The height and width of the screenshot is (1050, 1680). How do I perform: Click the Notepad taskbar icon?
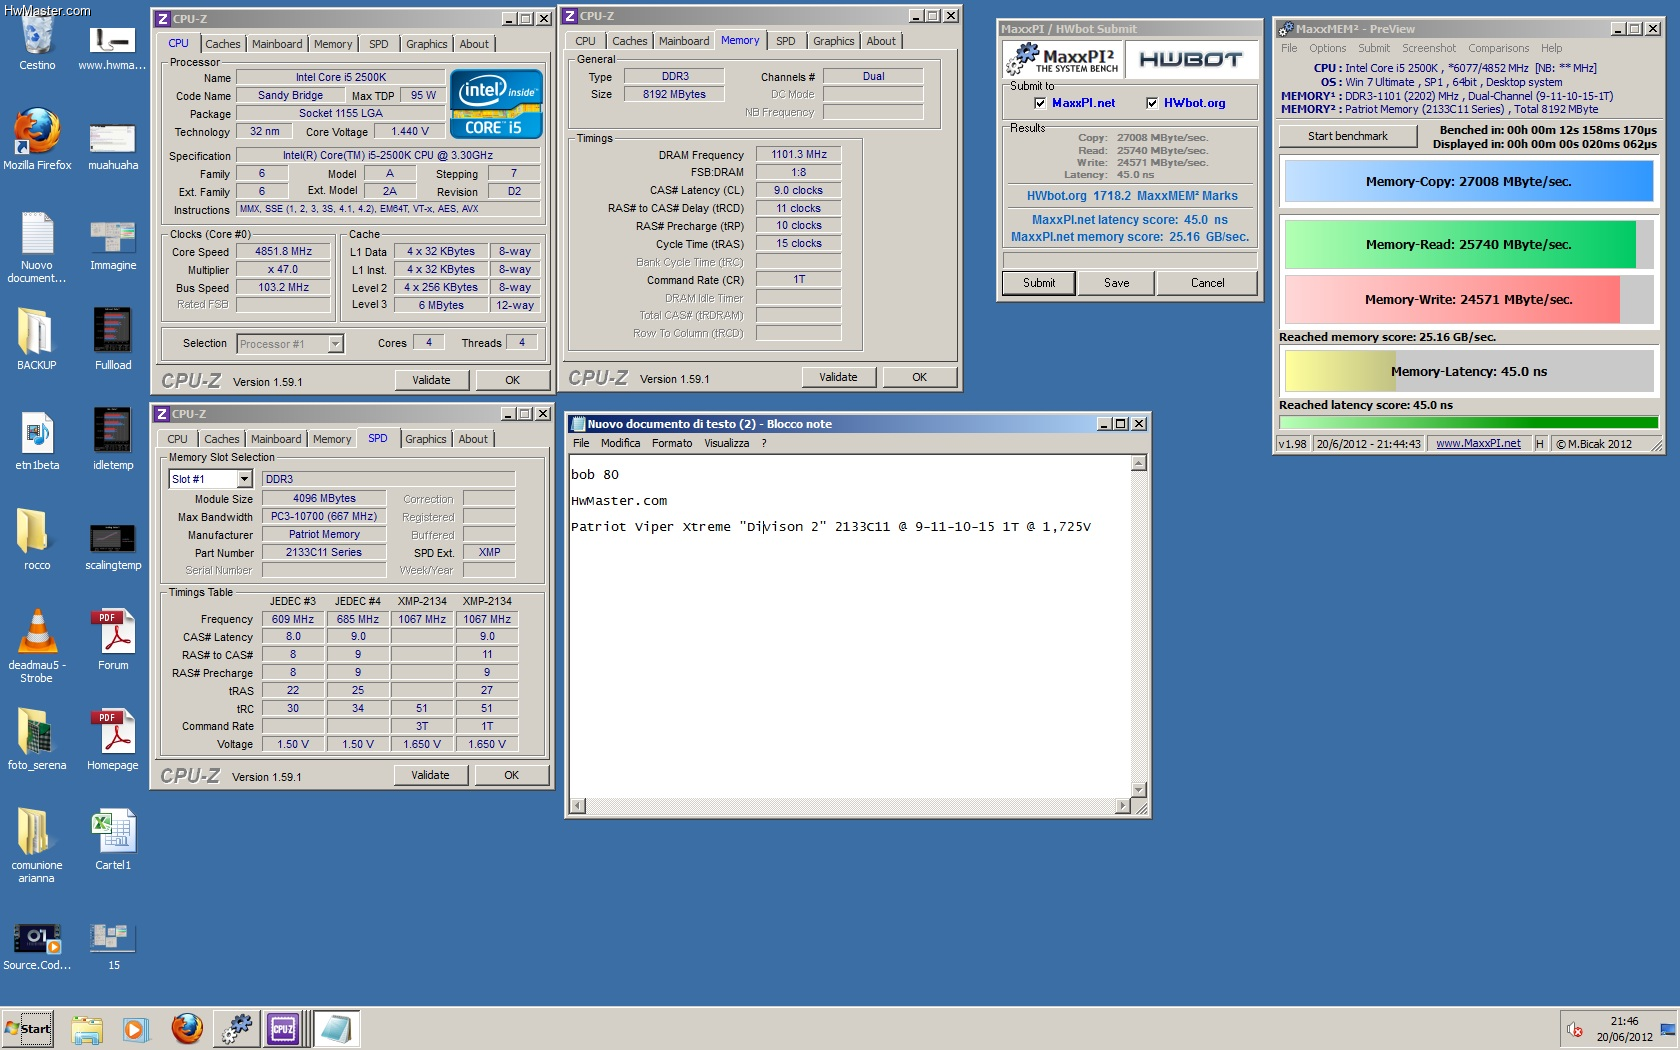[x=335, y=1029]
